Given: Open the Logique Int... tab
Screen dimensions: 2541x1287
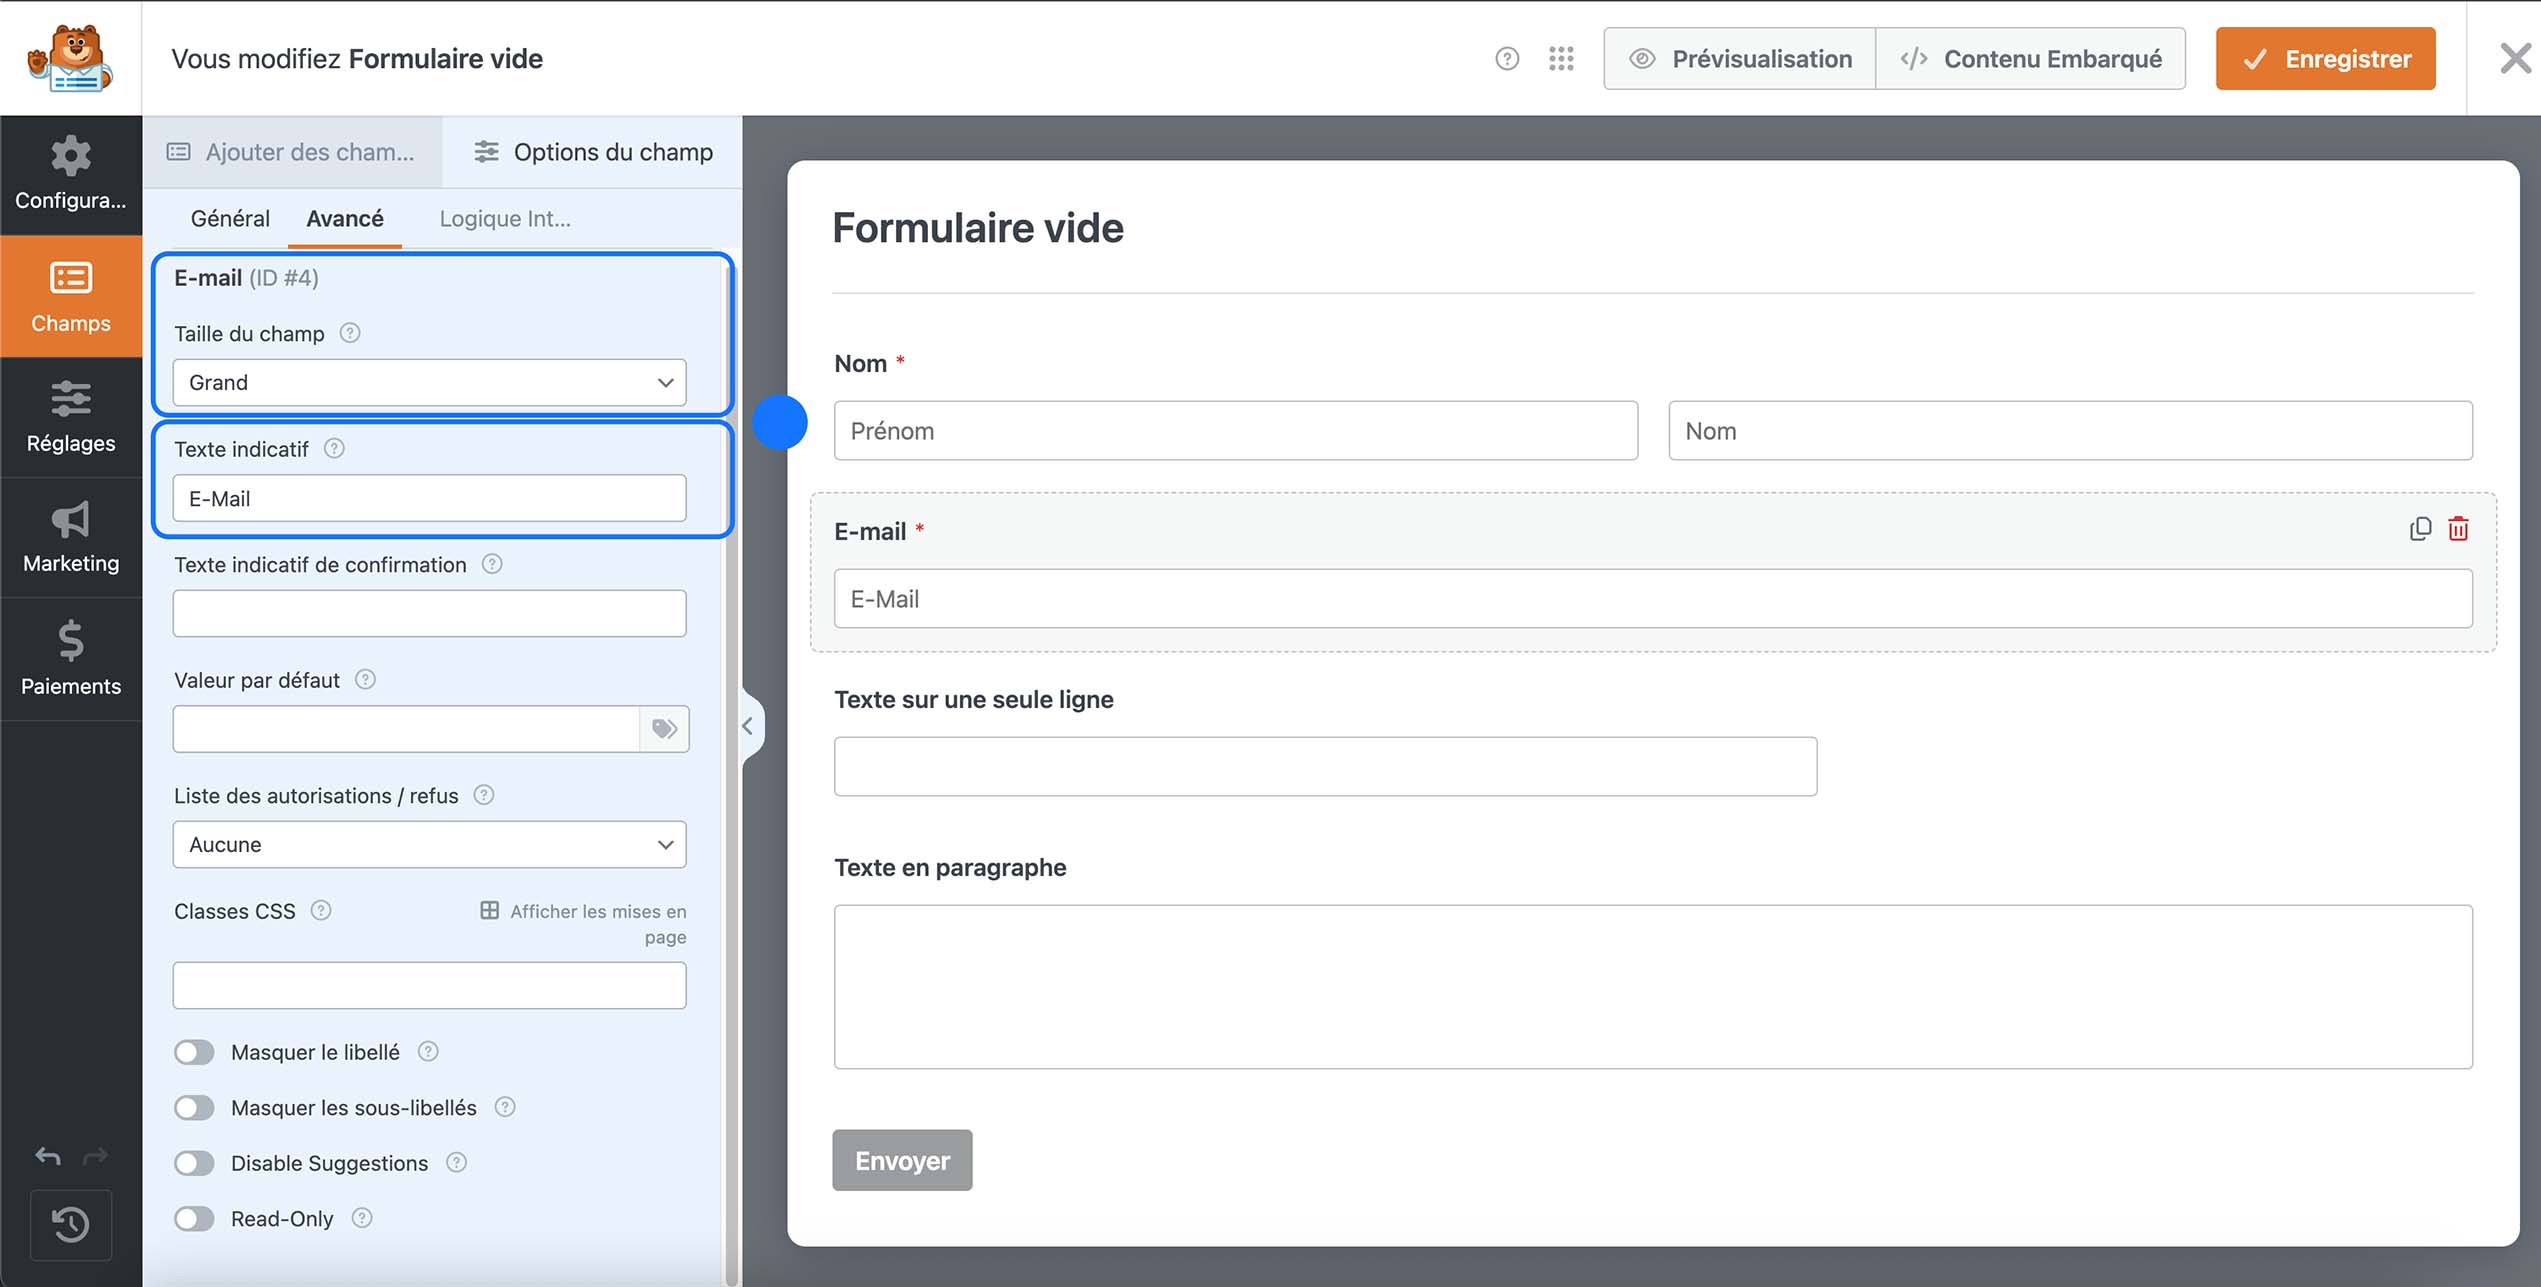Looking at the screenshot, I should (x=505, y=218).
